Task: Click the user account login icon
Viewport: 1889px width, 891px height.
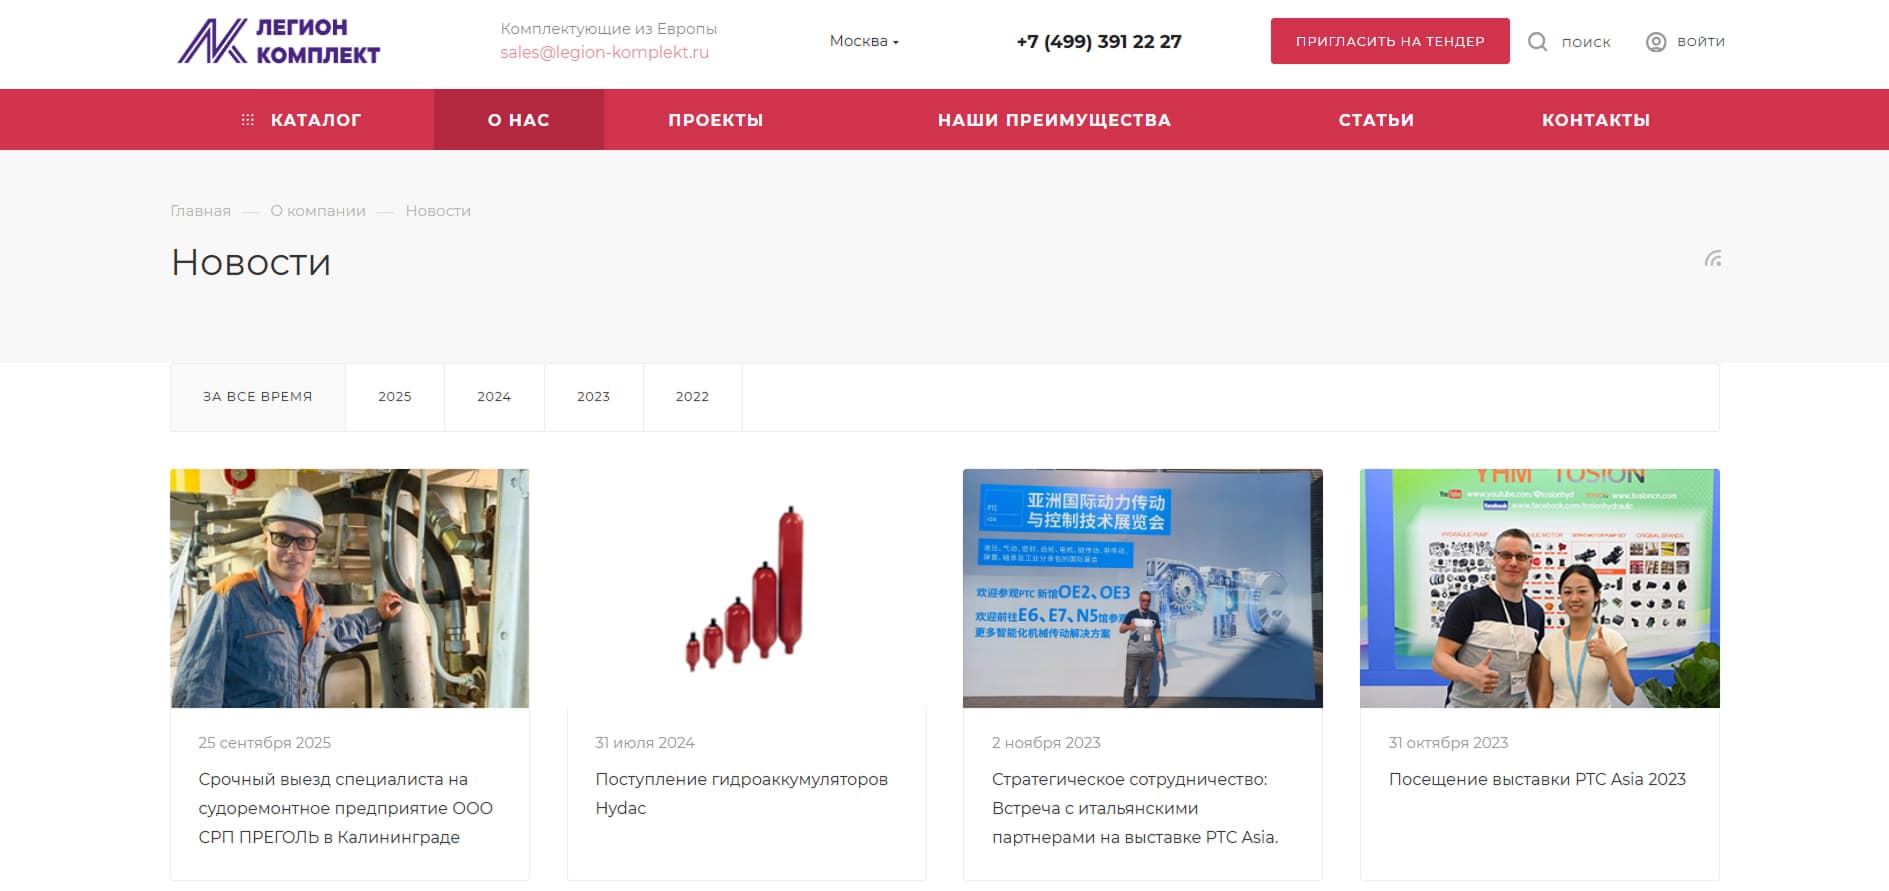Action: coord(1656,42)
